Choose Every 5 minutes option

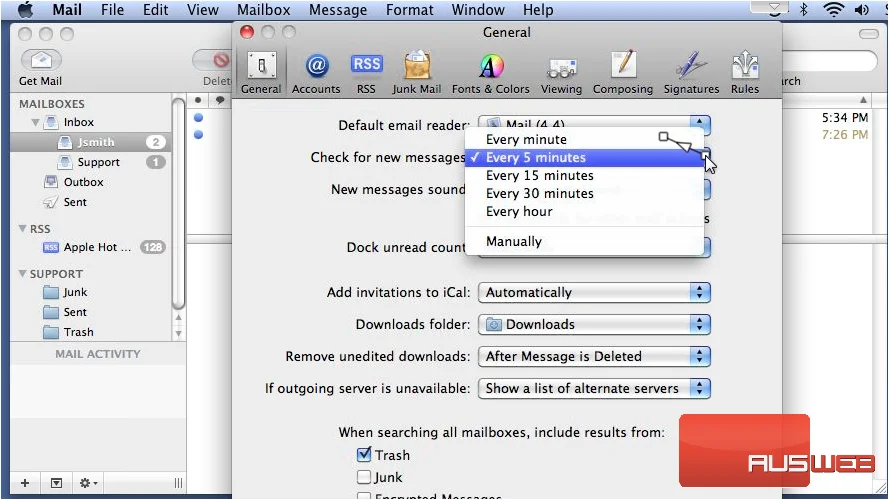coord(585,158)
